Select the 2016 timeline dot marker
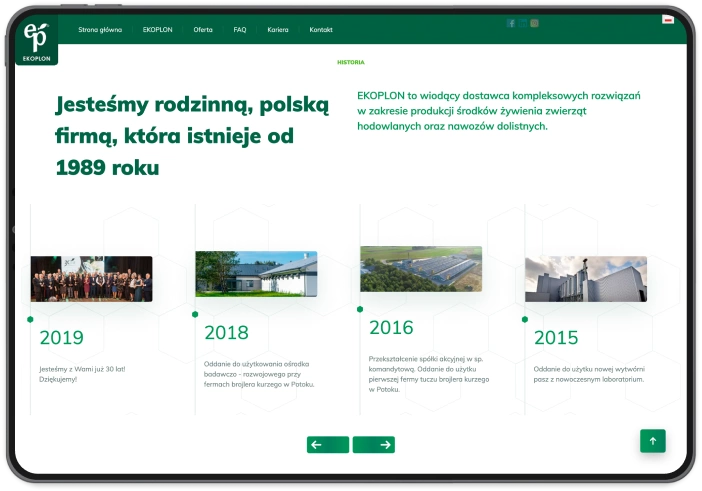 coord(360,309)
